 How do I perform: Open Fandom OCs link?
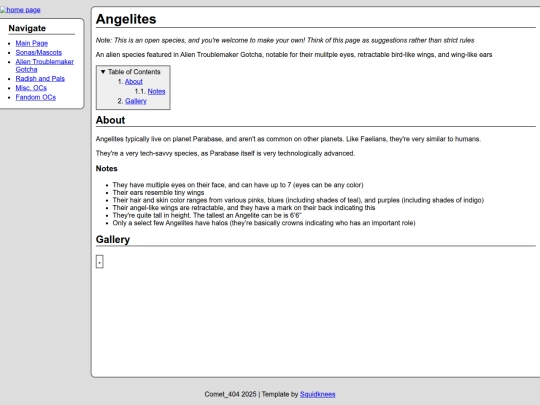tap(35, 97)
